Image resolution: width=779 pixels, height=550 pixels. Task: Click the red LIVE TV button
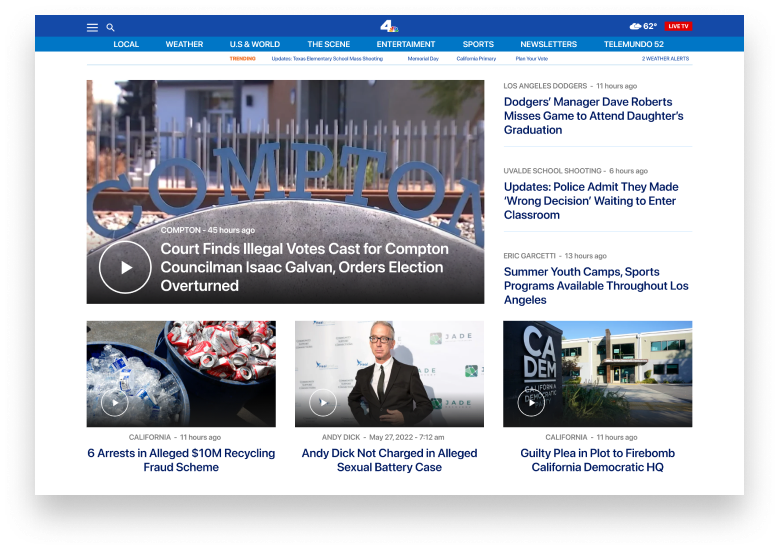(x=678, y=26)
